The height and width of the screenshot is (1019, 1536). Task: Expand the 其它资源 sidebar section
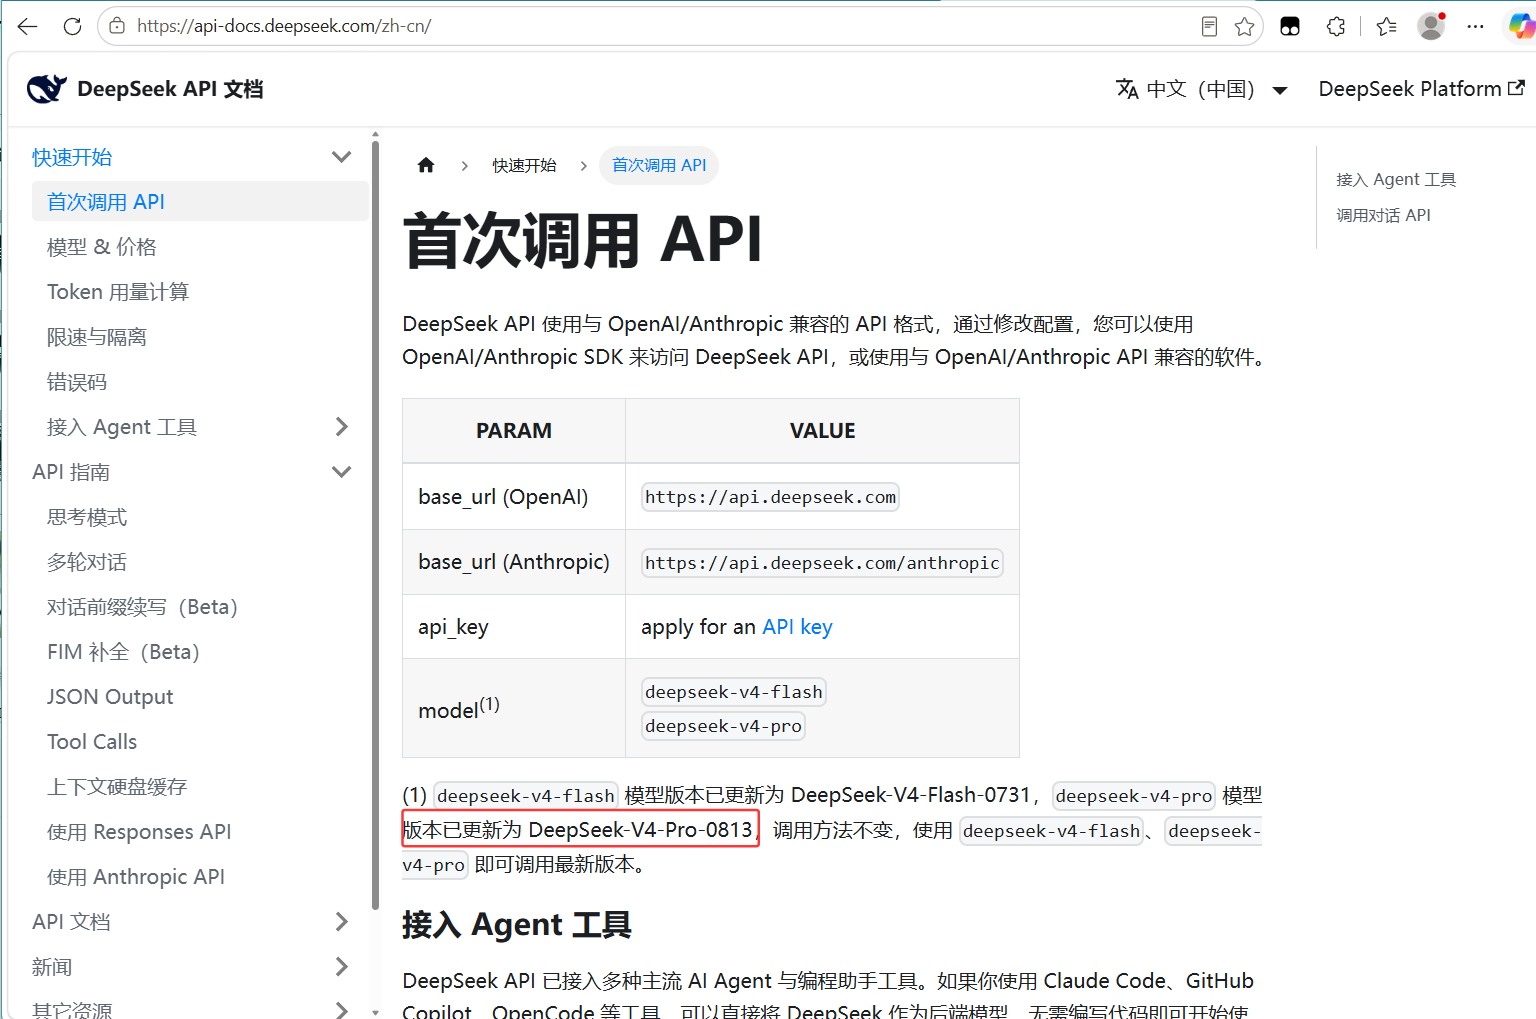[x=341, y=1010]
